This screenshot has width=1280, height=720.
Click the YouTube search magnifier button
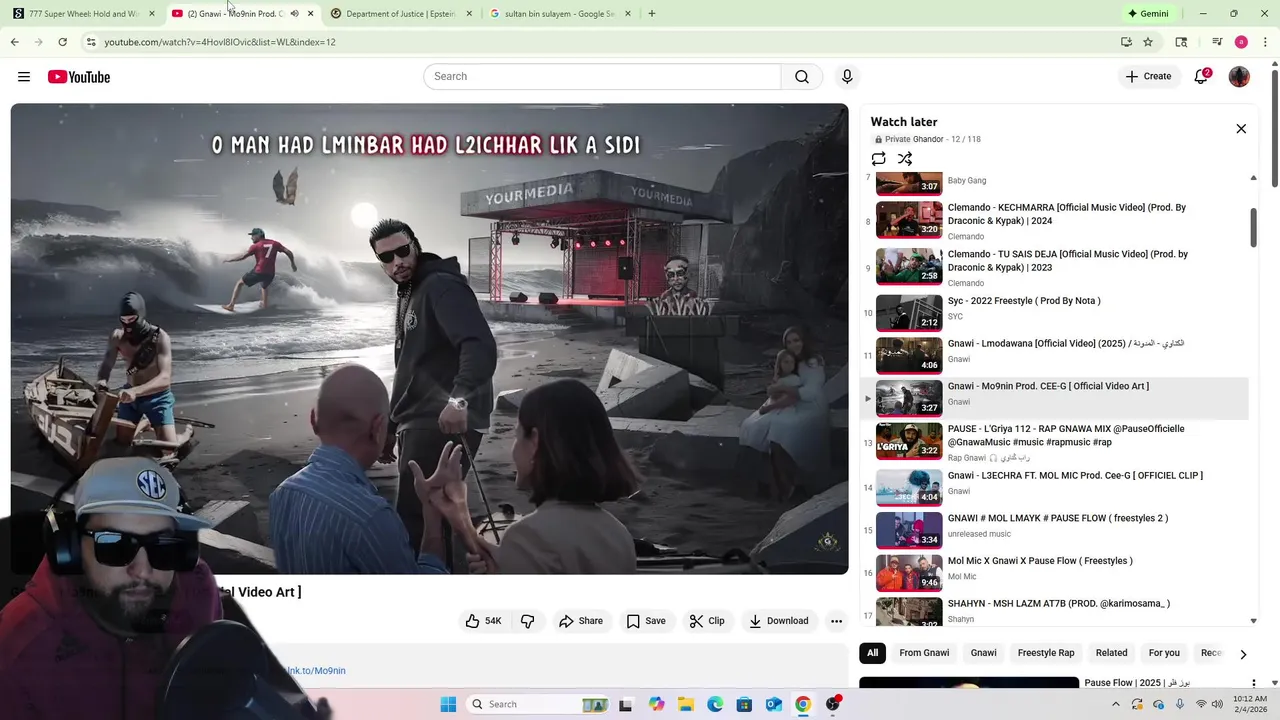(802, 77)
